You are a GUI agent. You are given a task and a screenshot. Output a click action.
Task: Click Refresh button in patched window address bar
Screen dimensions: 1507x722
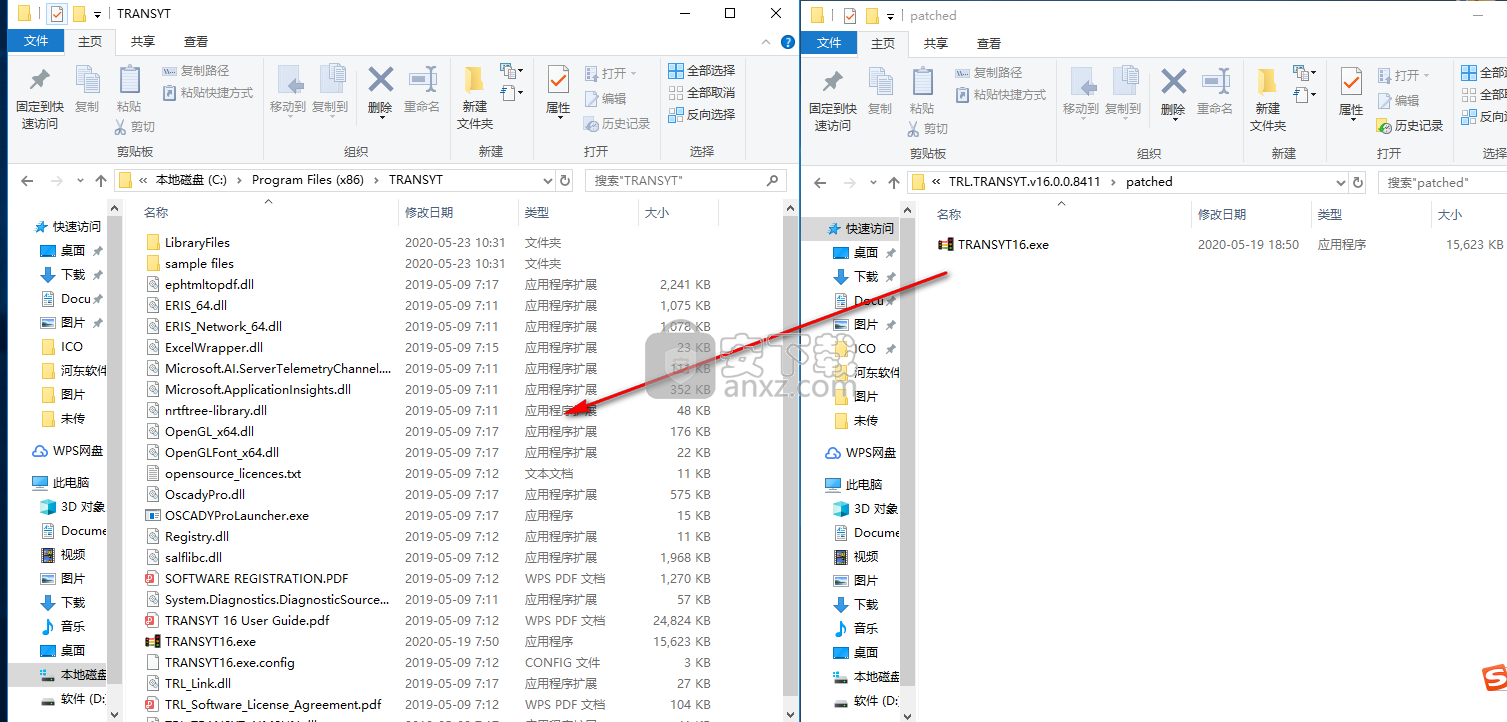point(1358,182)
